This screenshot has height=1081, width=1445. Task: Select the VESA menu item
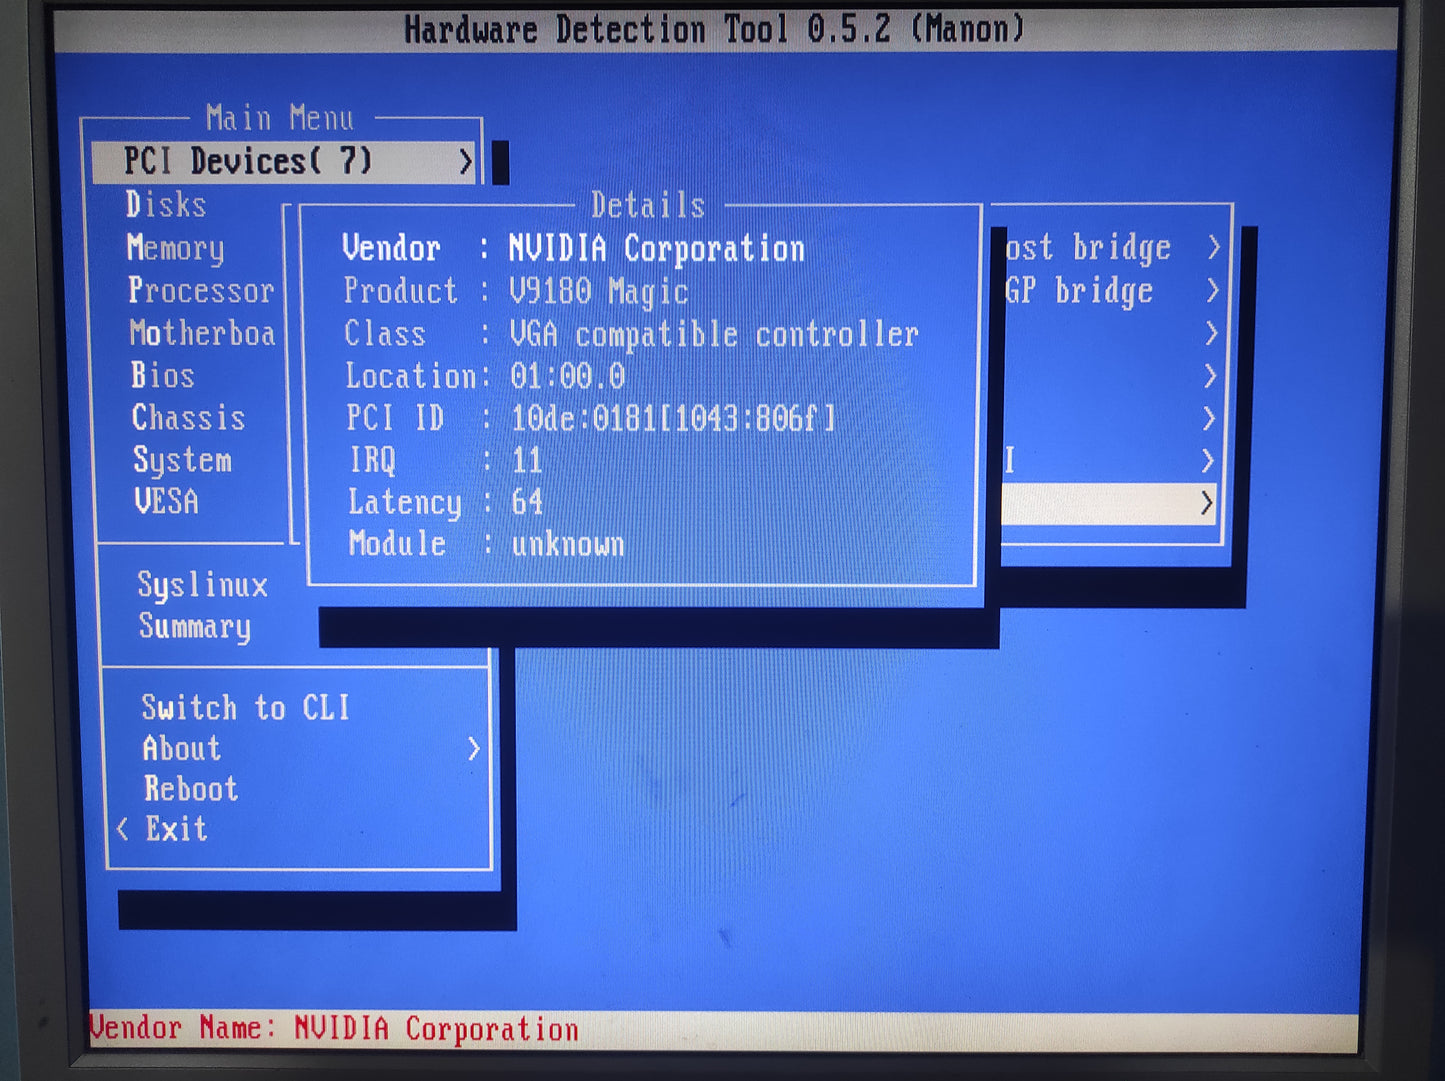coord(166,501)
